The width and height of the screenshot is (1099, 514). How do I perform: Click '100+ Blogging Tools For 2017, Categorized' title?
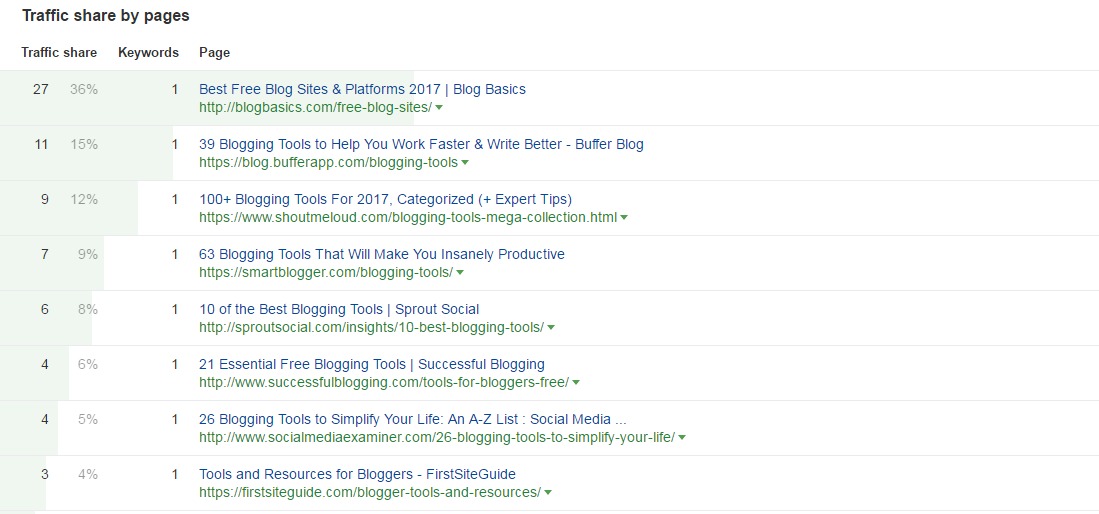(x=385, y=199)
